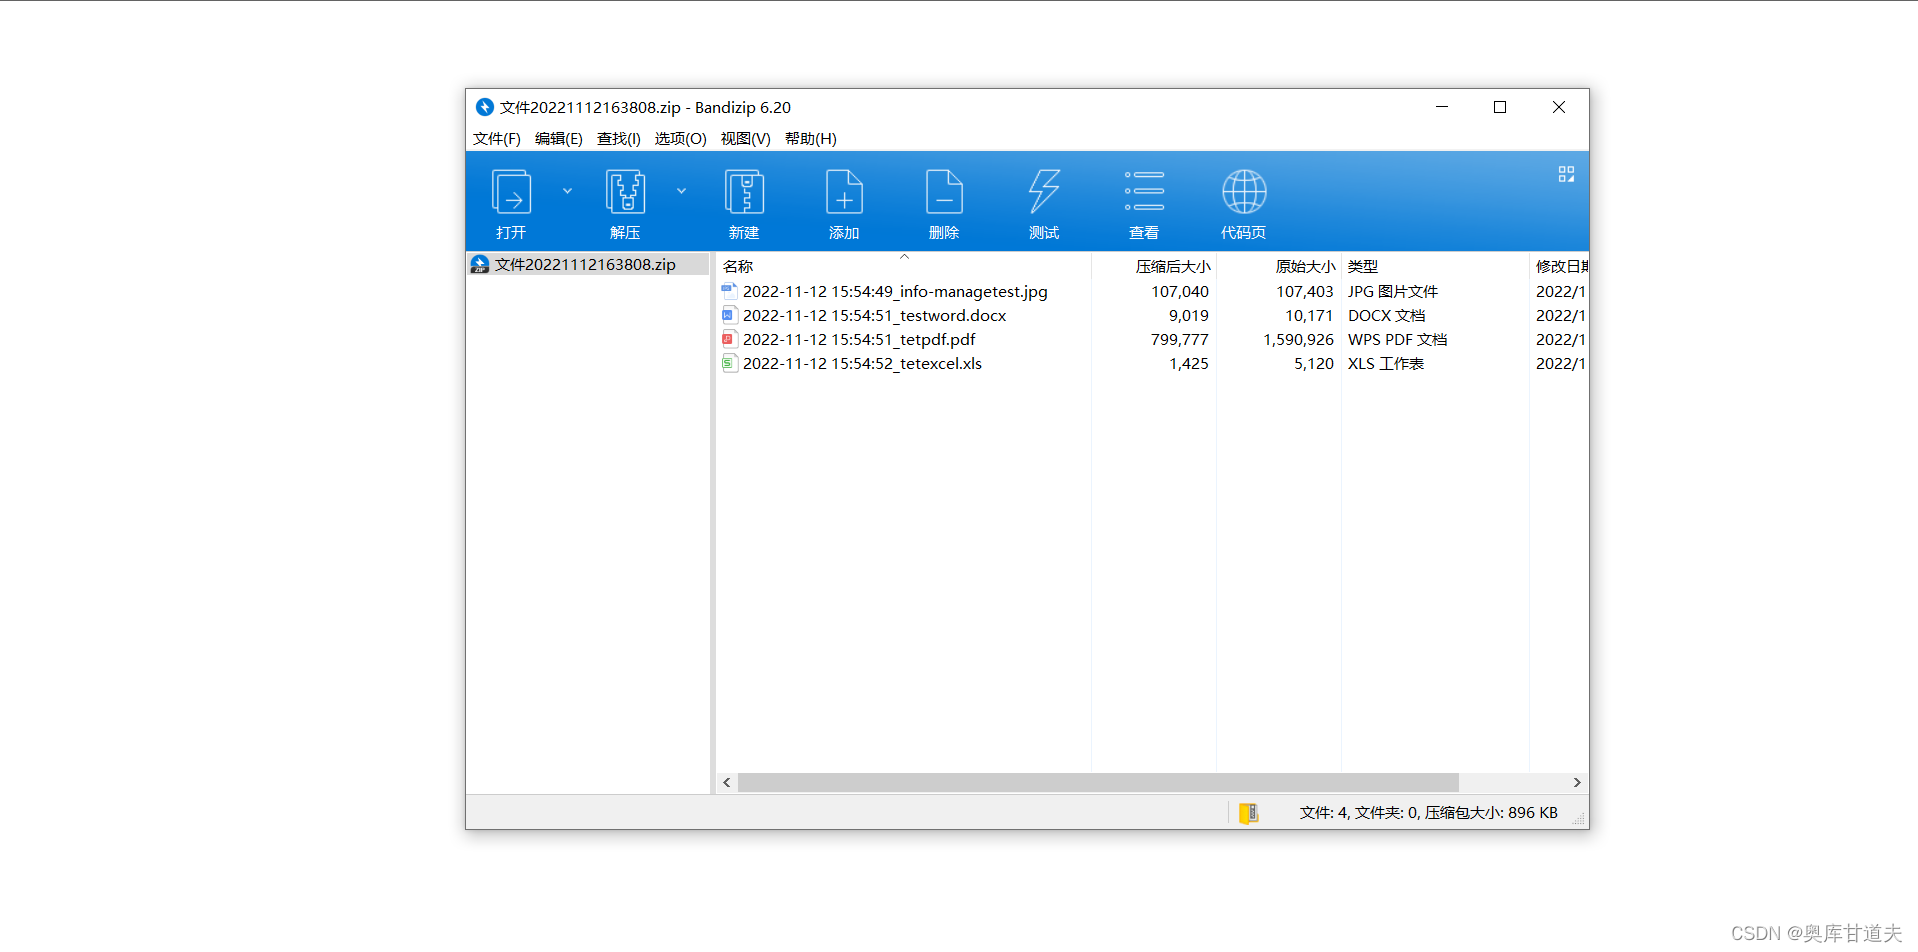Click compressed size value 107,040
Screen dimensions: 1918x952
point(1180,291)
